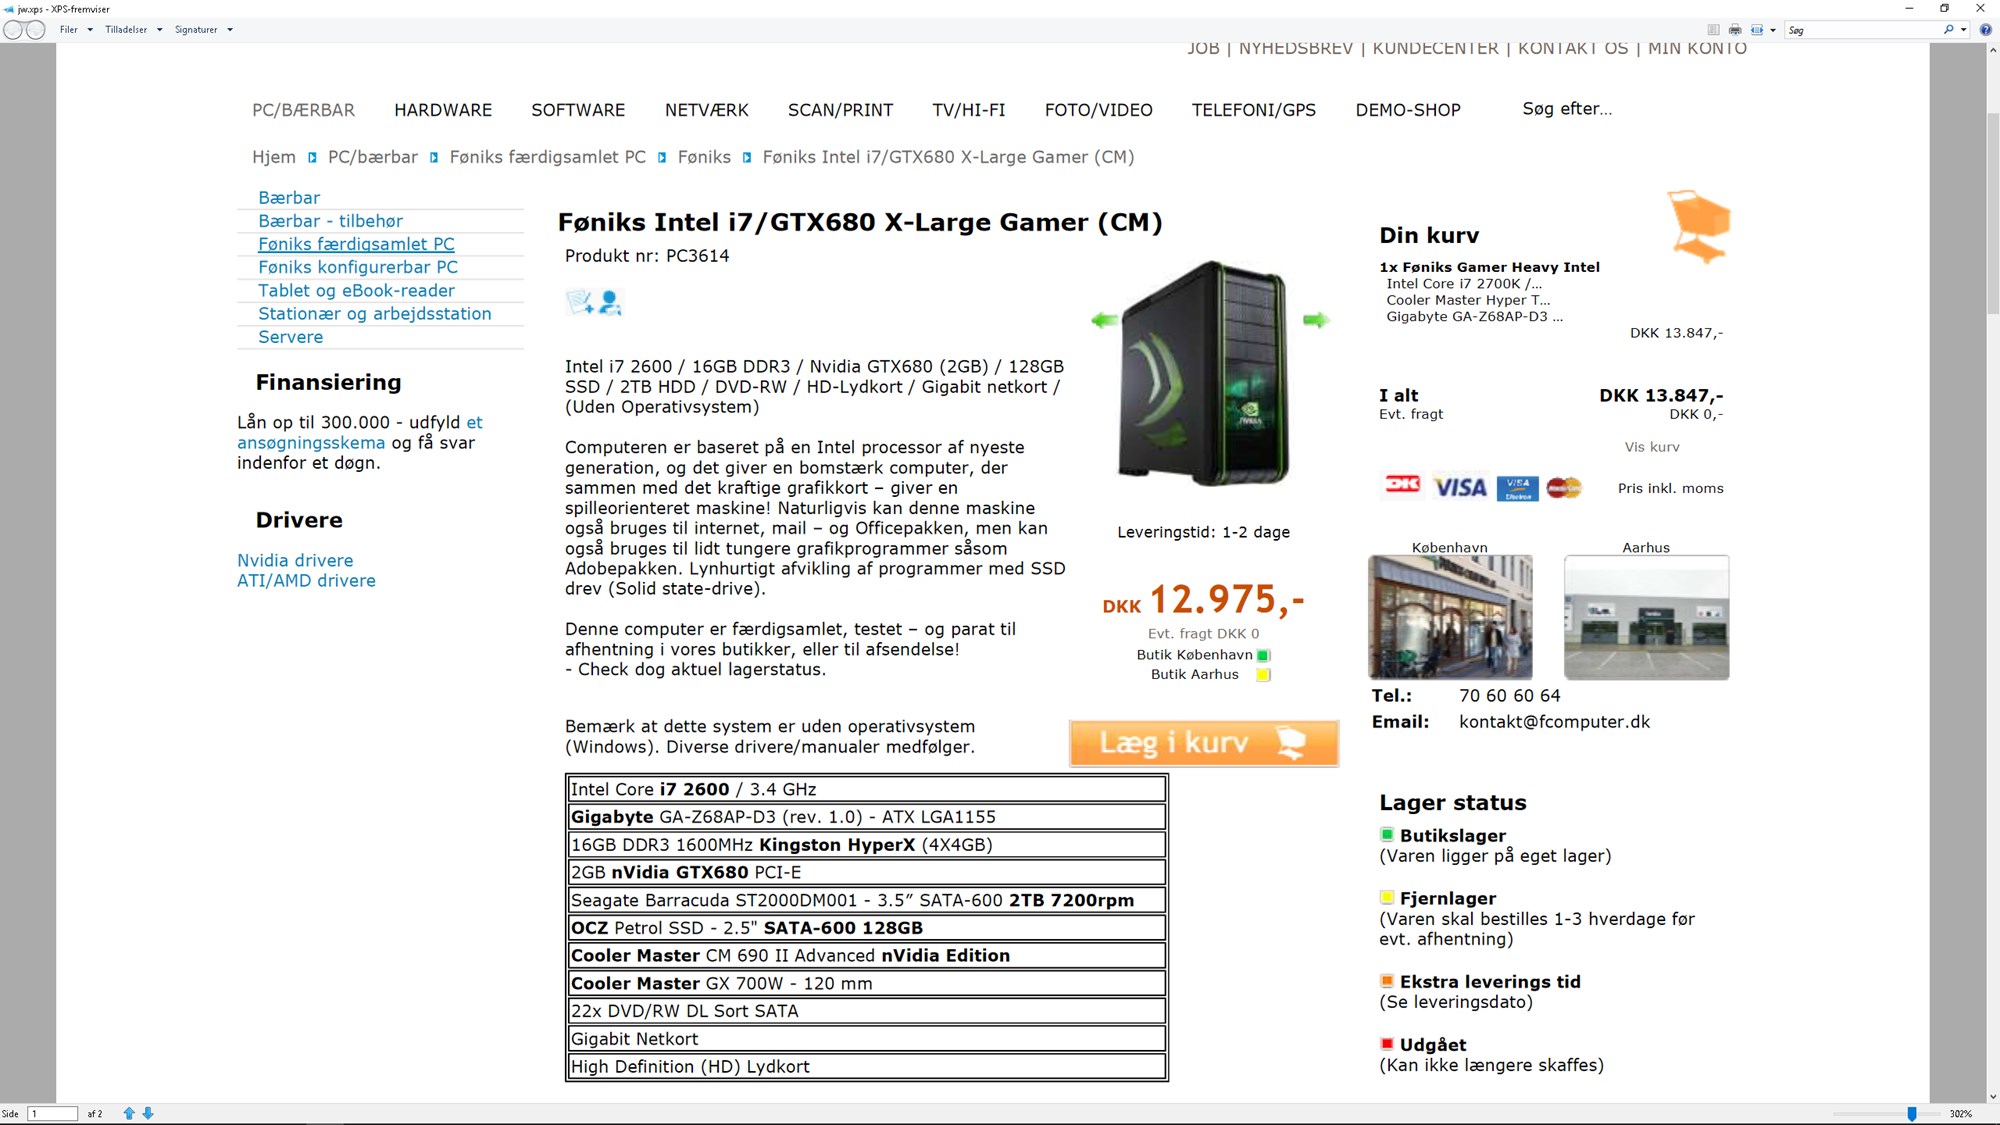The image size is (2000, 1125).
Task: Click the Læg i kurv button
Action: point(1204,743)
